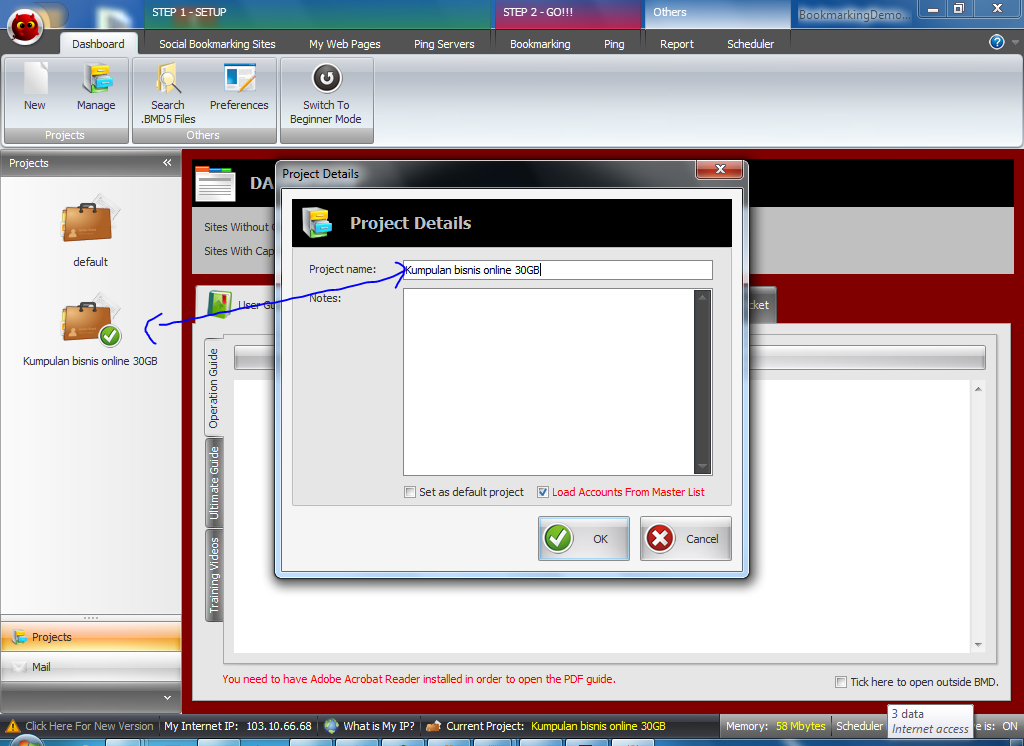Click inside the Notes text area
The height and width of the screenshot is (746, 1024).
pos(549,382)
